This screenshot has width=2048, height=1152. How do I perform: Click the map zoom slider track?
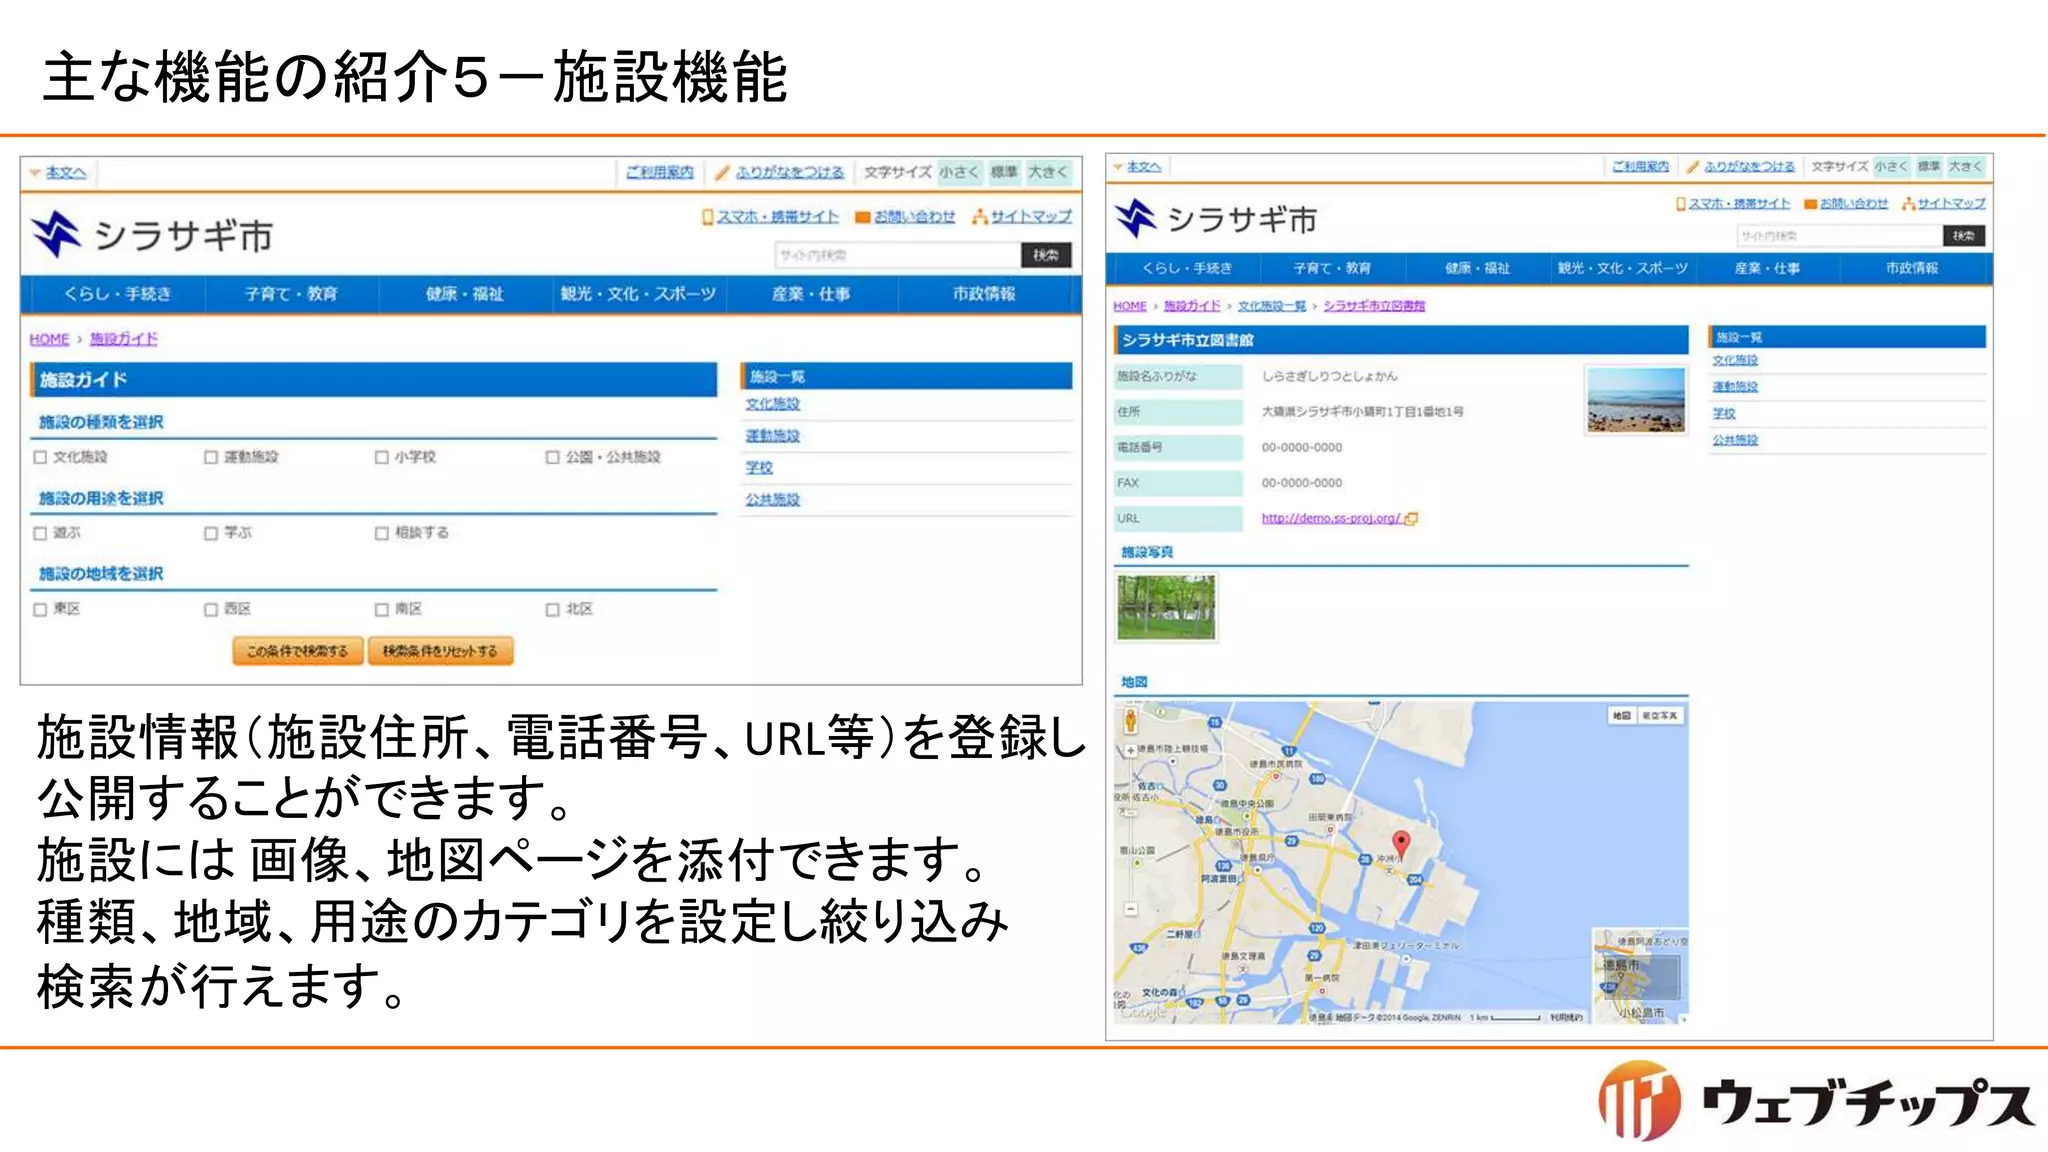coord(1130,830)
